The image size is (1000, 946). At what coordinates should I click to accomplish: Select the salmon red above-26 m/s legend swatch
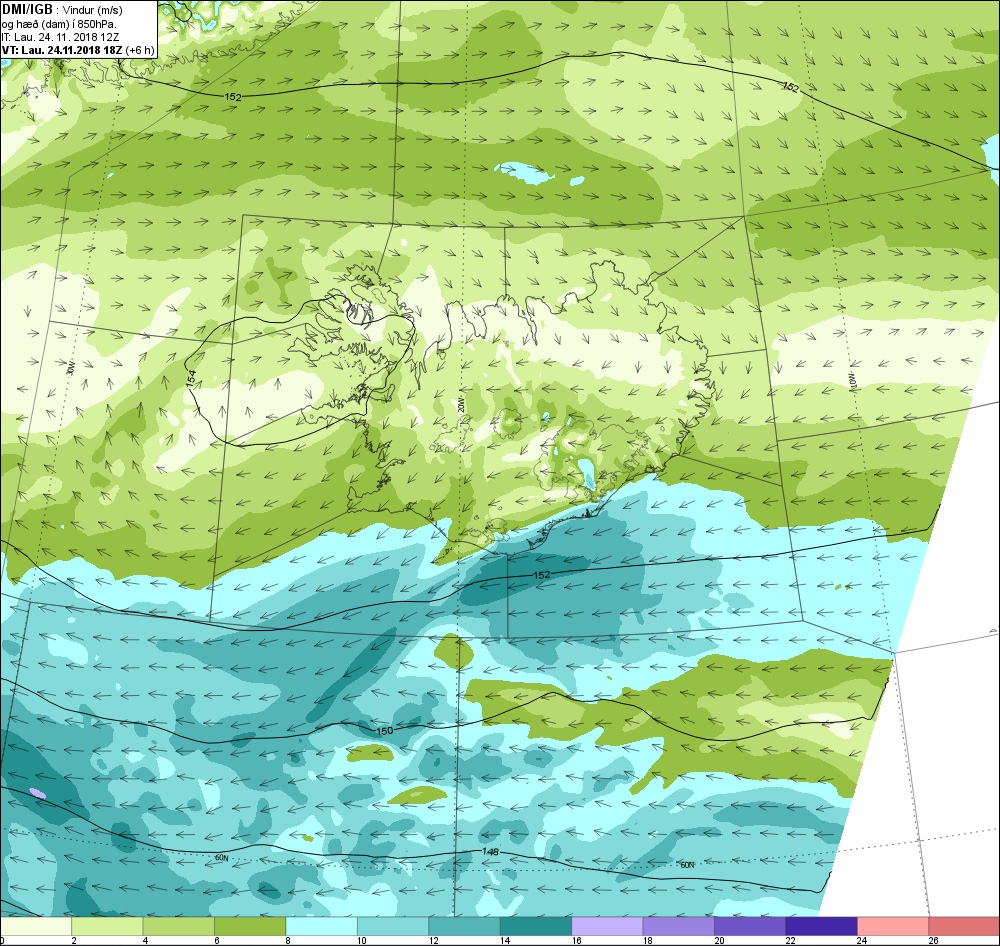pyautogui.click(x=964, y=926)
